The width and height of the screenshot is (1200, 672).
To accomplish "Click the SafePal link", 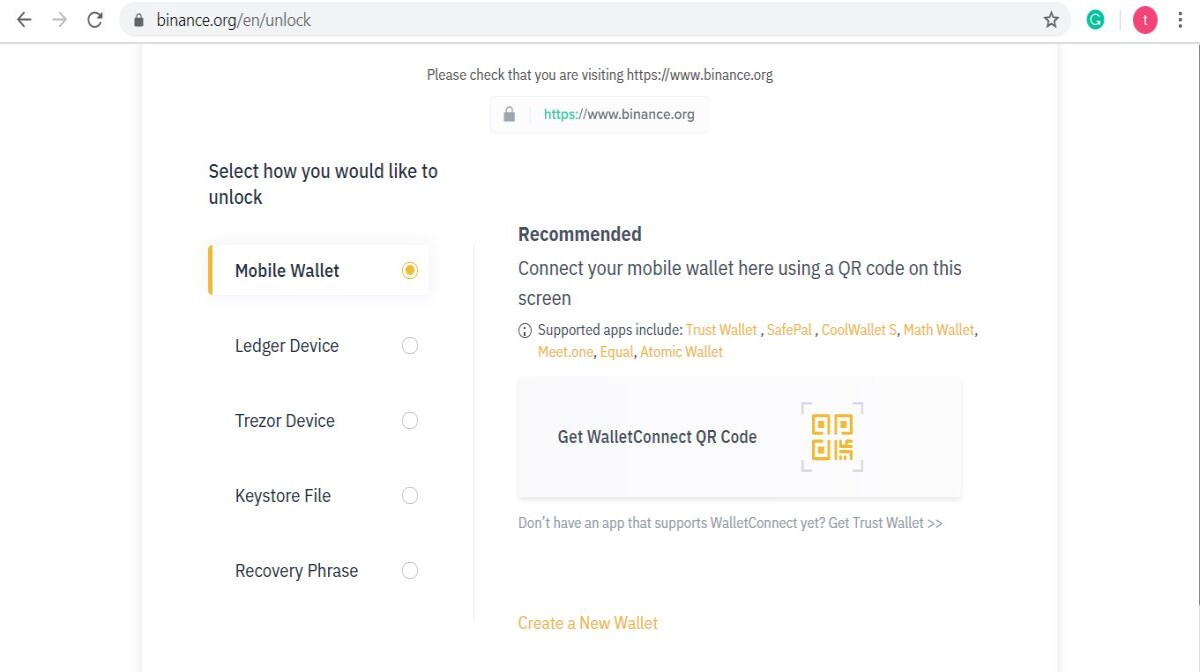I will coord(790,330).
